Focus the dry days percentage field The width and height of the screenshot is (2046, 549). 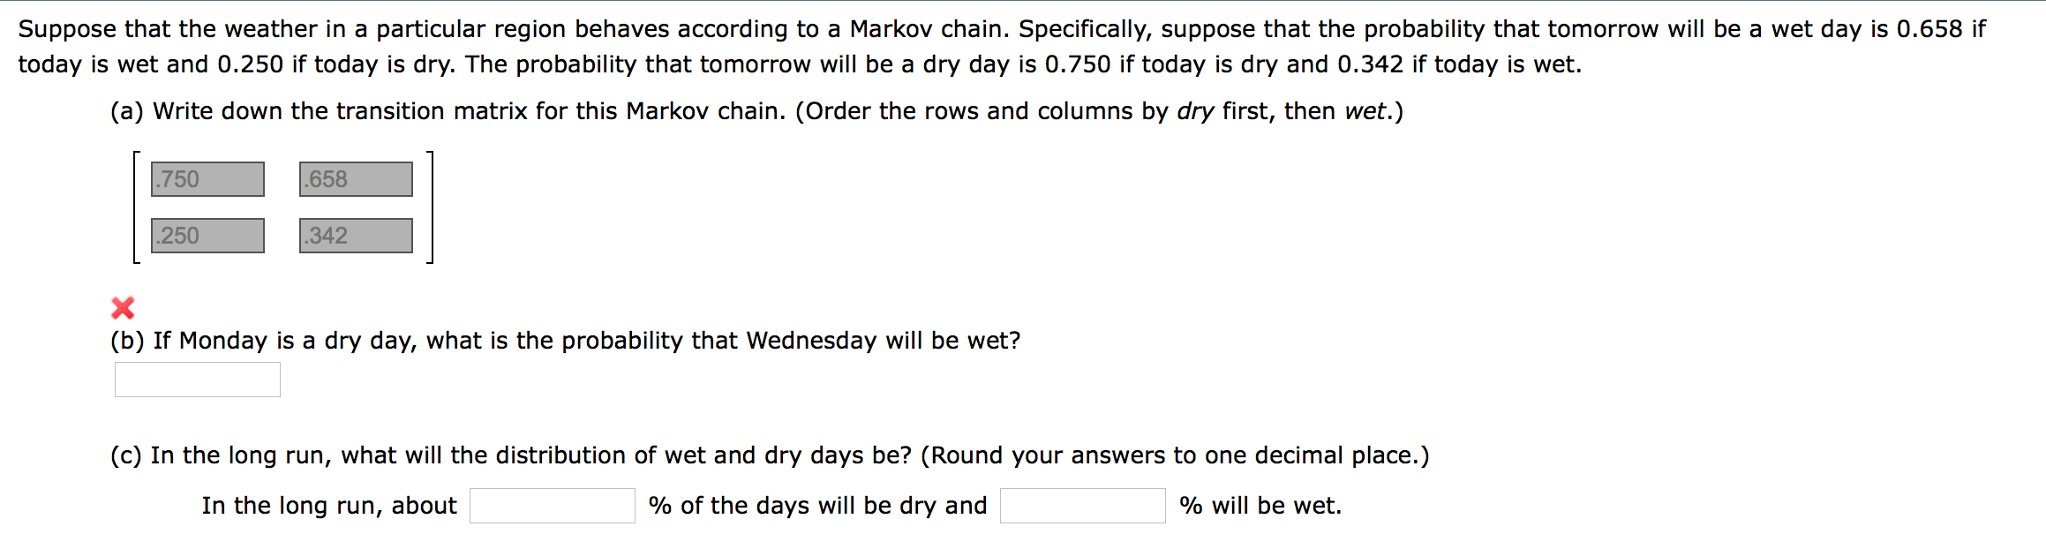pyautogui.click(x=552, y=506)
